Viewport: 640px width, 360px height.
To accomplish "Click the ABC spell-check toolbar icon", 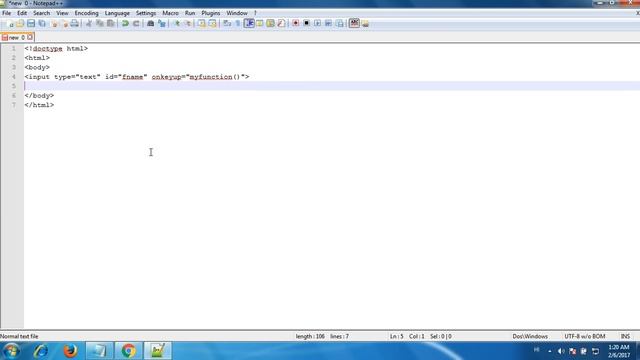I will [354, 24].
